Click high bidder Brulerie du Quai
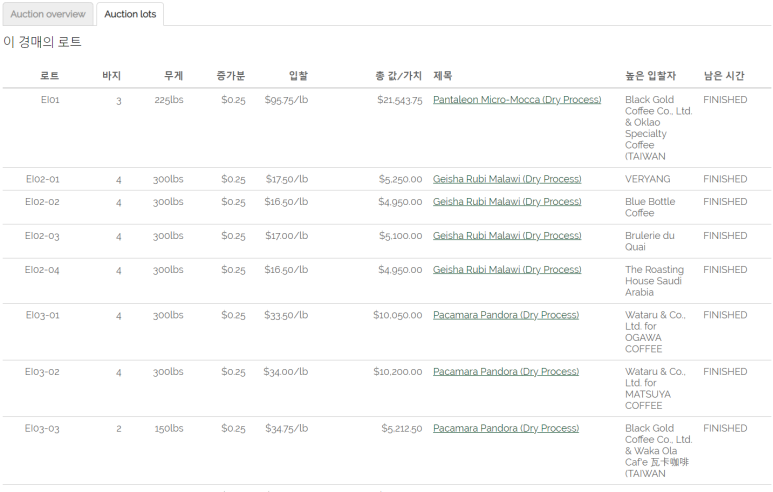Image resolution: width=773 pixels, height=492 pixels. pyautogui.click(x=649, y=241)
